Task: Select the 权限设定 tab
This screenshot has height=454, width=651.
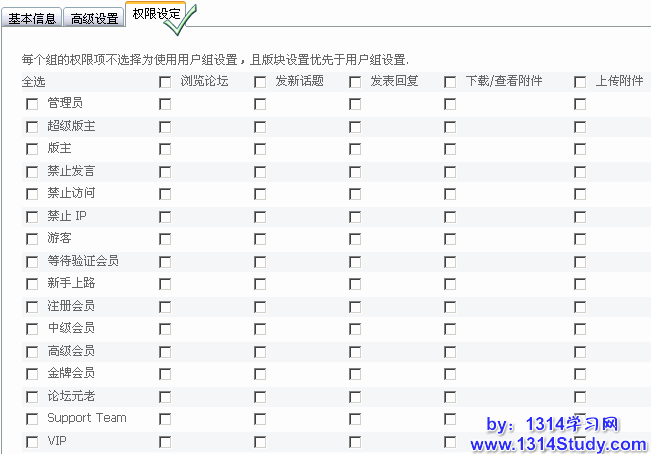Action: pos(156,16)
